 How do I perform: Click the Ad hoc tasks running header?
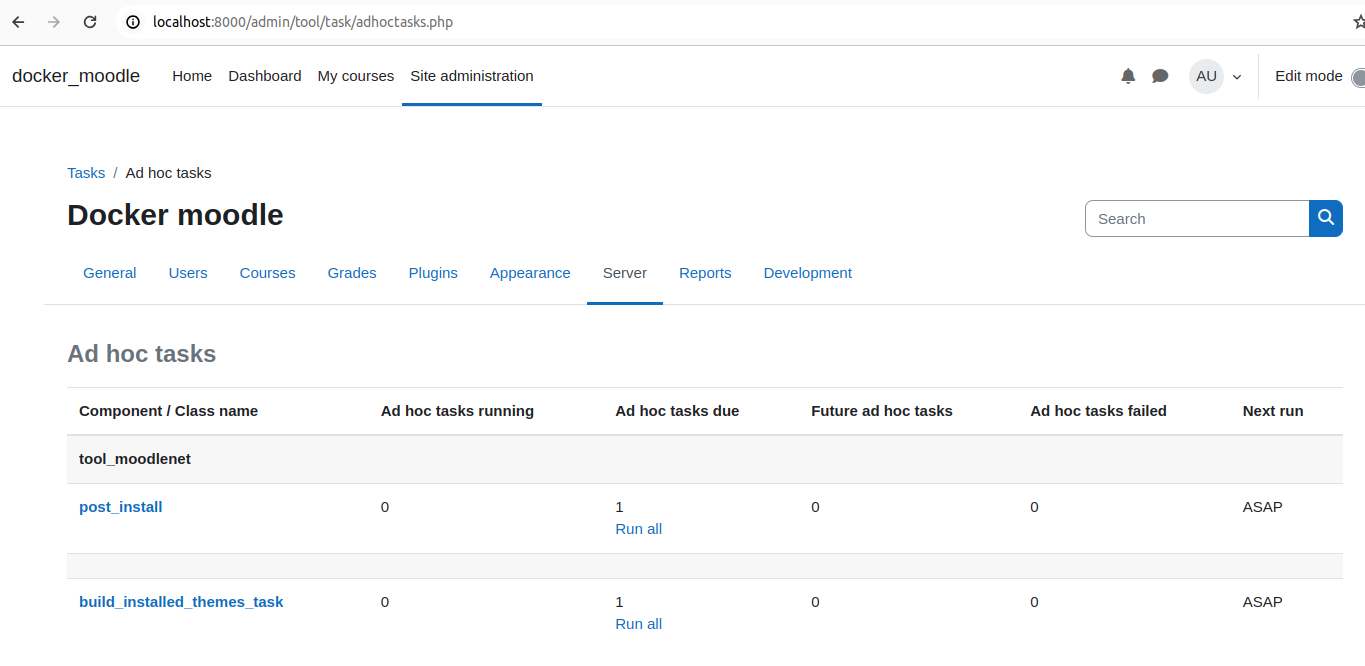(457, 411)
